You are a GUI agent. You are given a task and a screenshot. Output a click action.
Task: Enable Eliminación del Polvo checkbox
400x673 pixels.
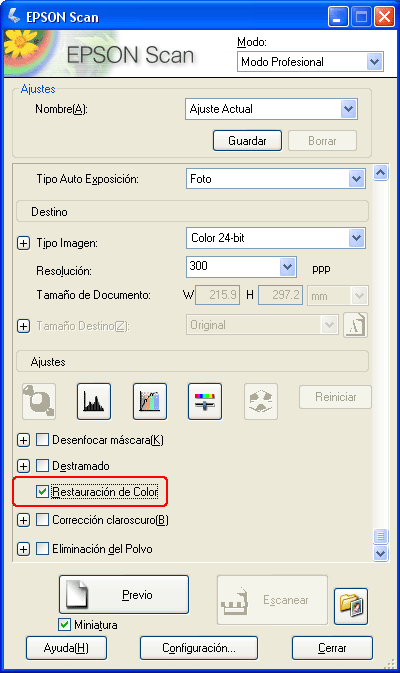click(42, 549)
